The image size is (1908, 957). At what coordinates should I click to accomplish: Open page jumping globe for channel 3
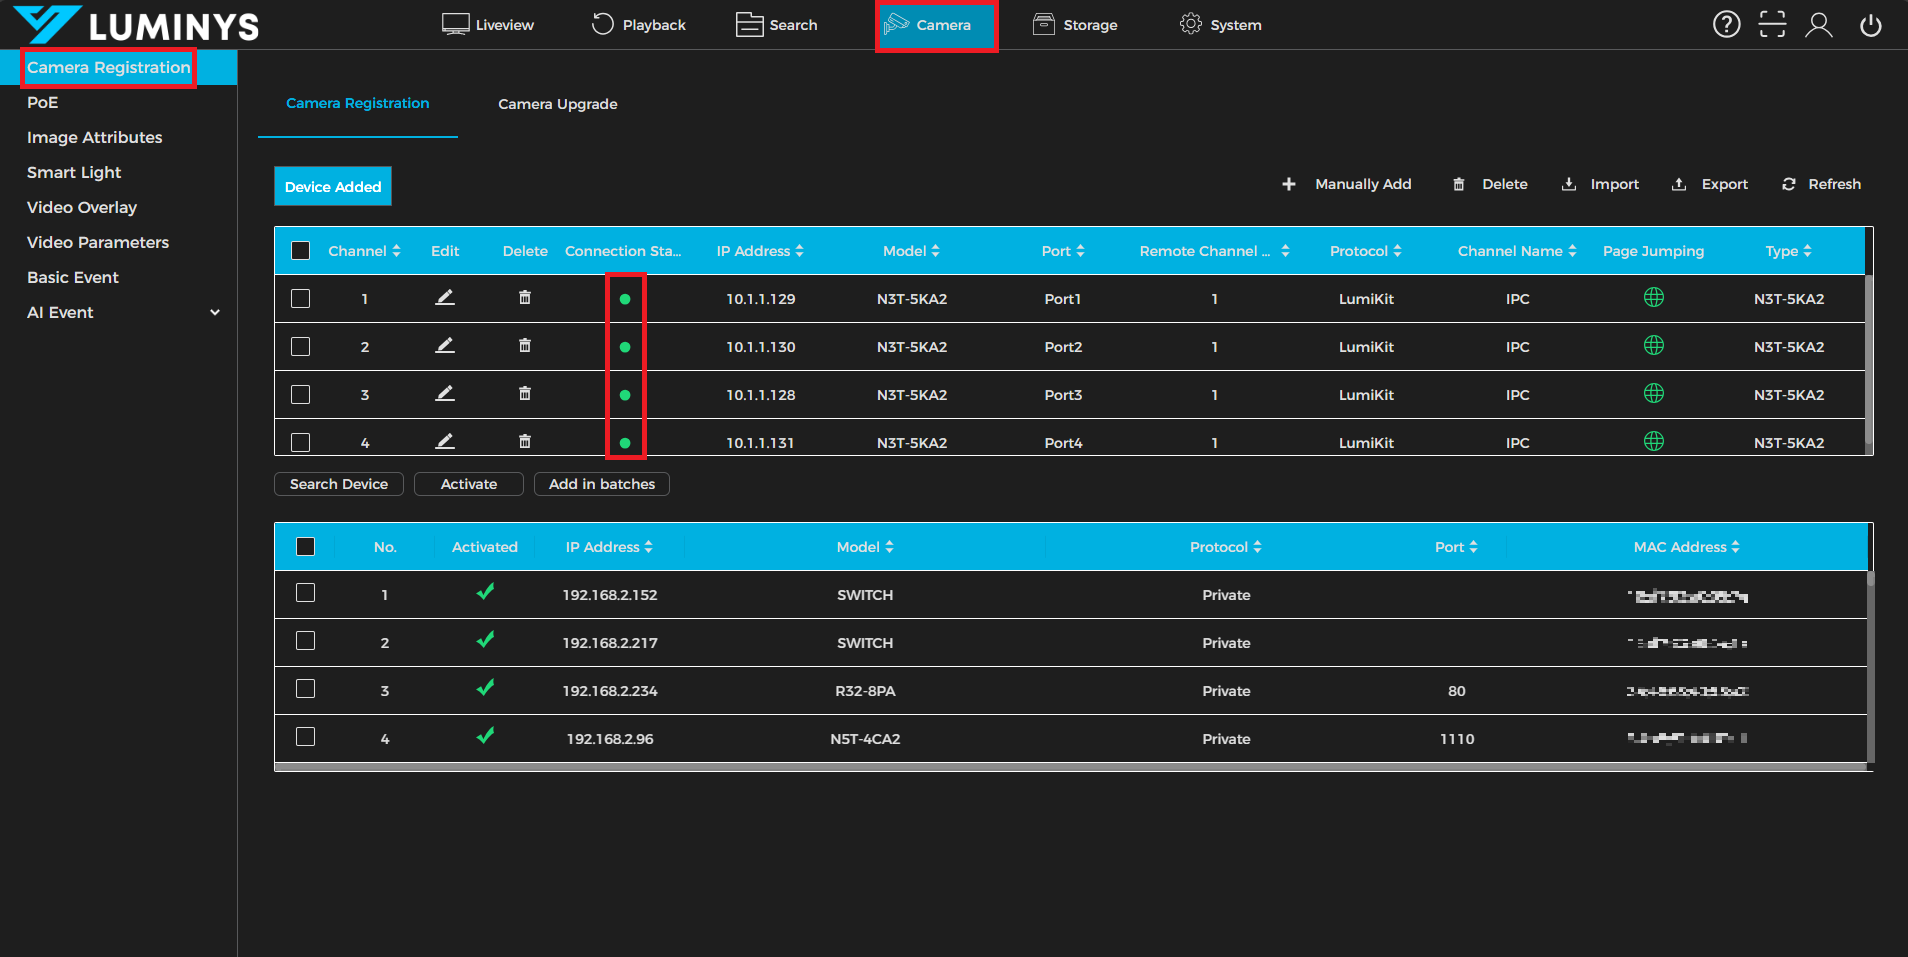point(1653,394)
